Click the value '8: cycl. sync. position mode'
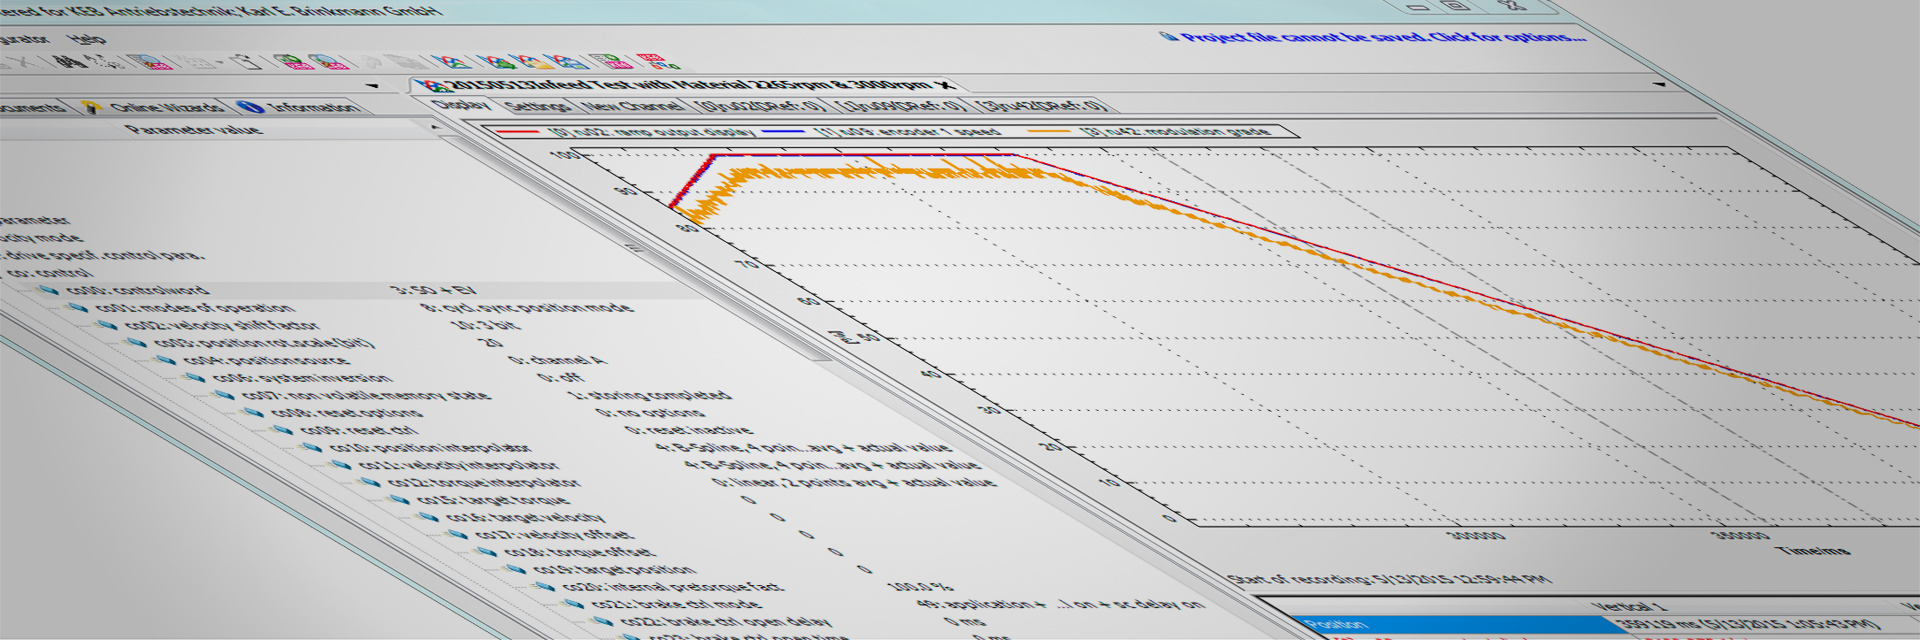This screenshot has width=1920, height=640. 529,308
